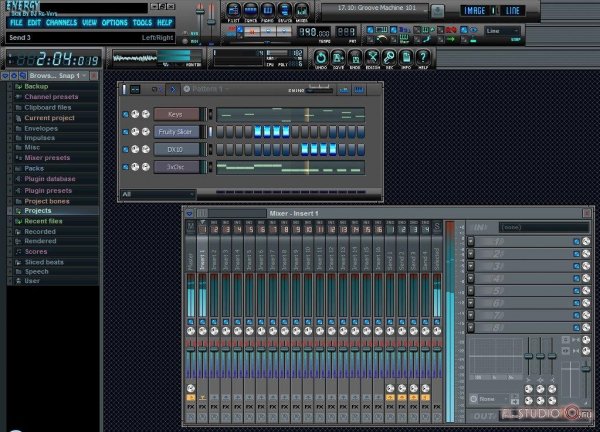Adjust the swing slider in step sequencer

tap(320, 90)
